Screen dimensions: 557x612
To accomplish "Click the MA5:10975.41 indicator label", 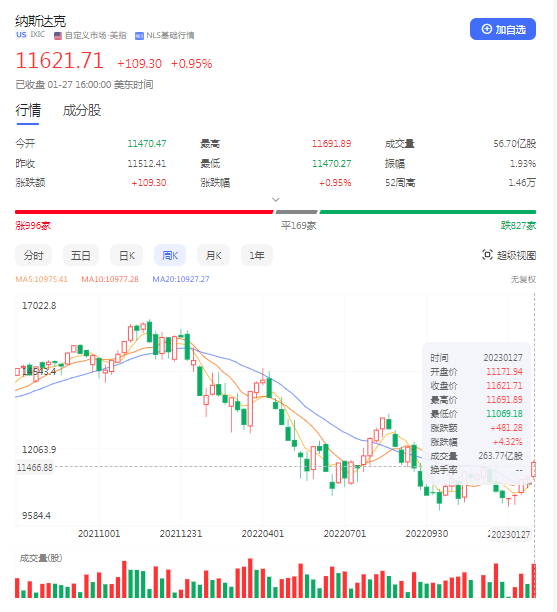I will point(41,279).
